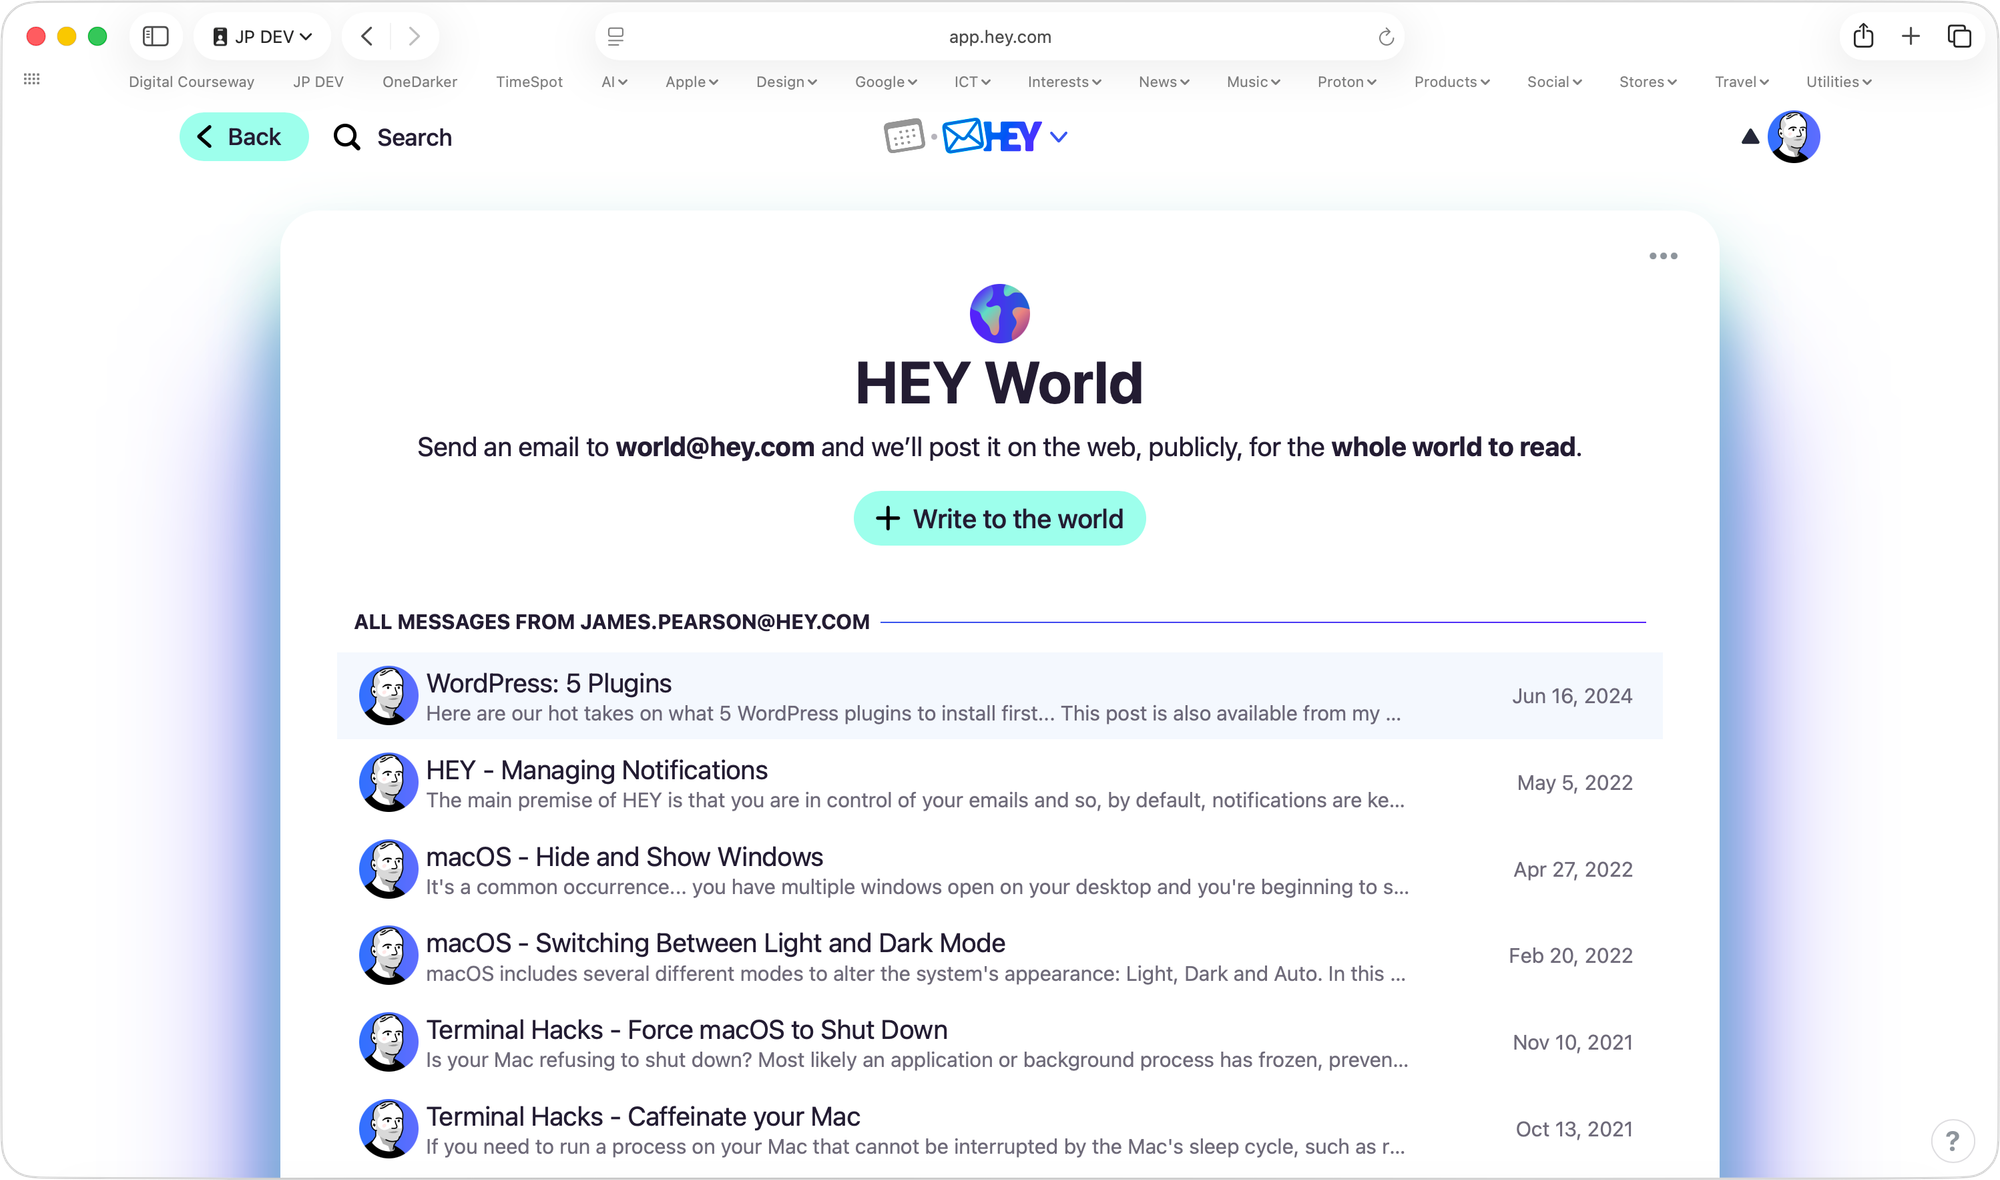The image size is (2000, 1180).
Task: Click Write to the world button
Action: [999, 518]
